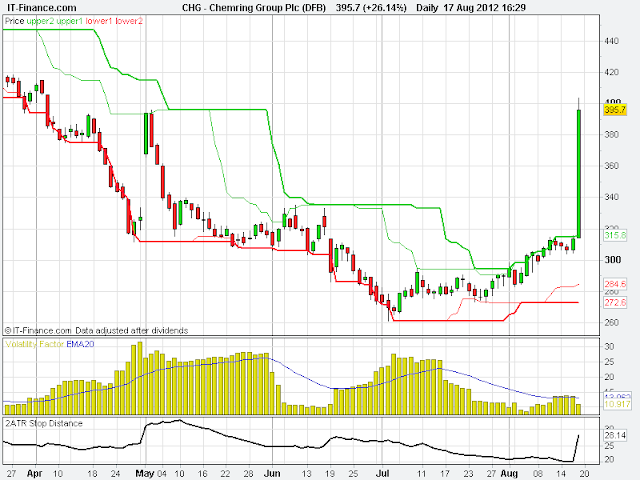Image resolution: width=640 pixels, height=480 pixels.
Task: Click the 340 price axis label
Action: tap(611, 197)
